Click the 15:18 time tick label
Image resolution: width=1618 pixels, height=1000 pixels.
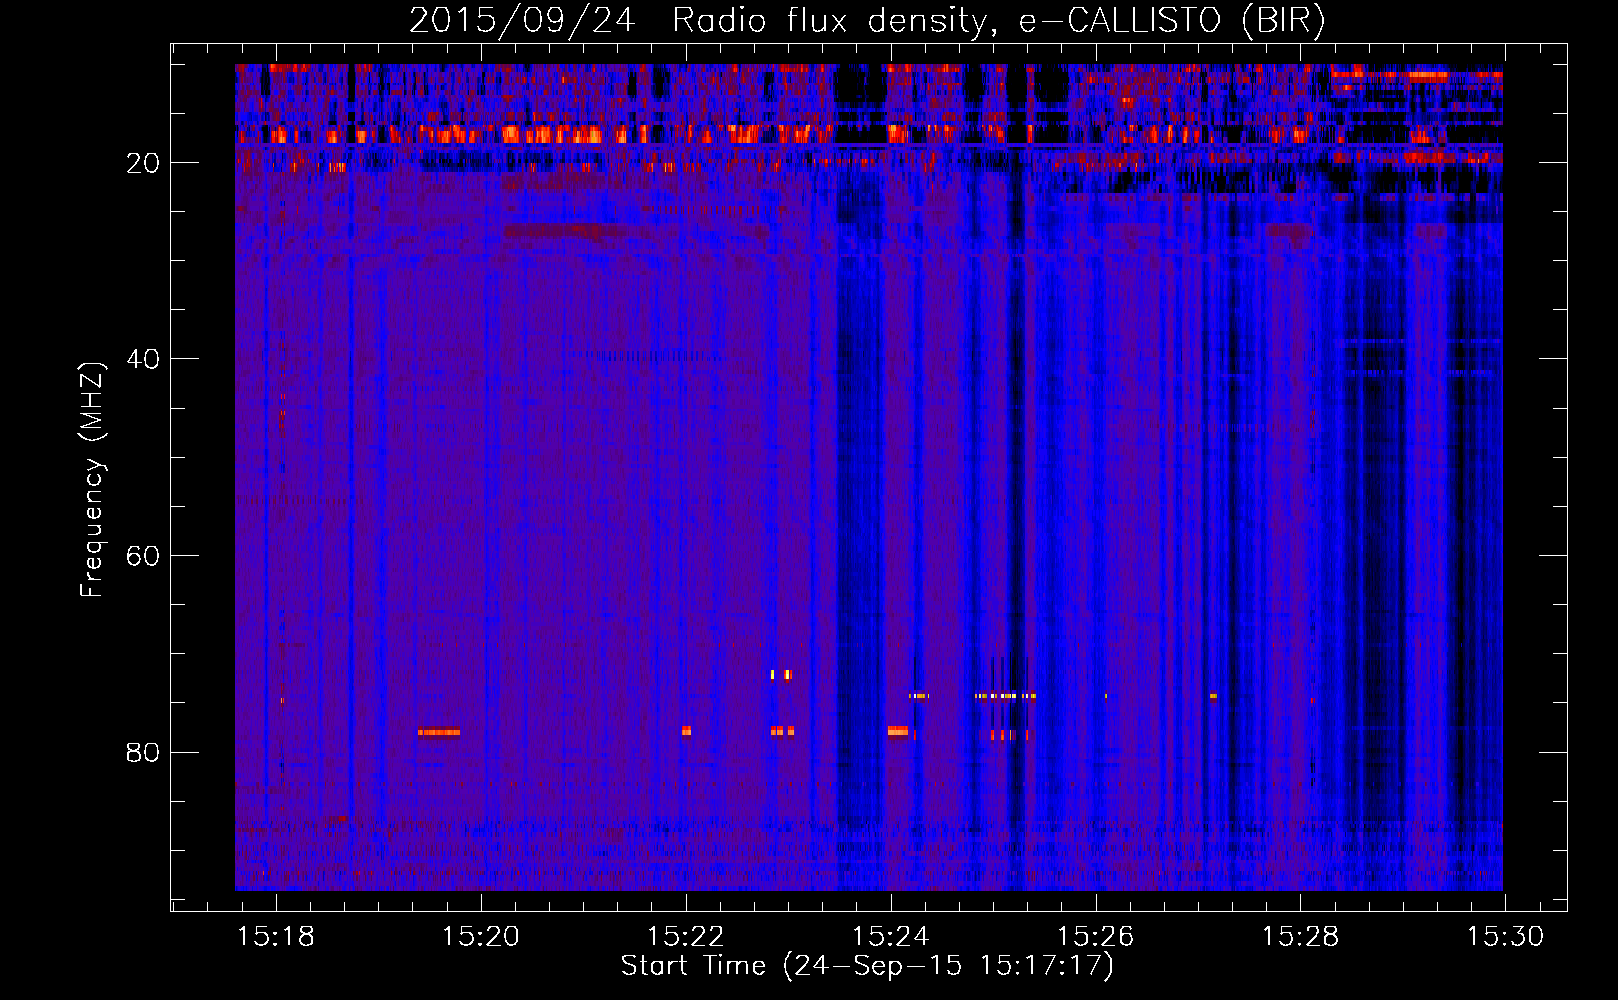point(277,936)
